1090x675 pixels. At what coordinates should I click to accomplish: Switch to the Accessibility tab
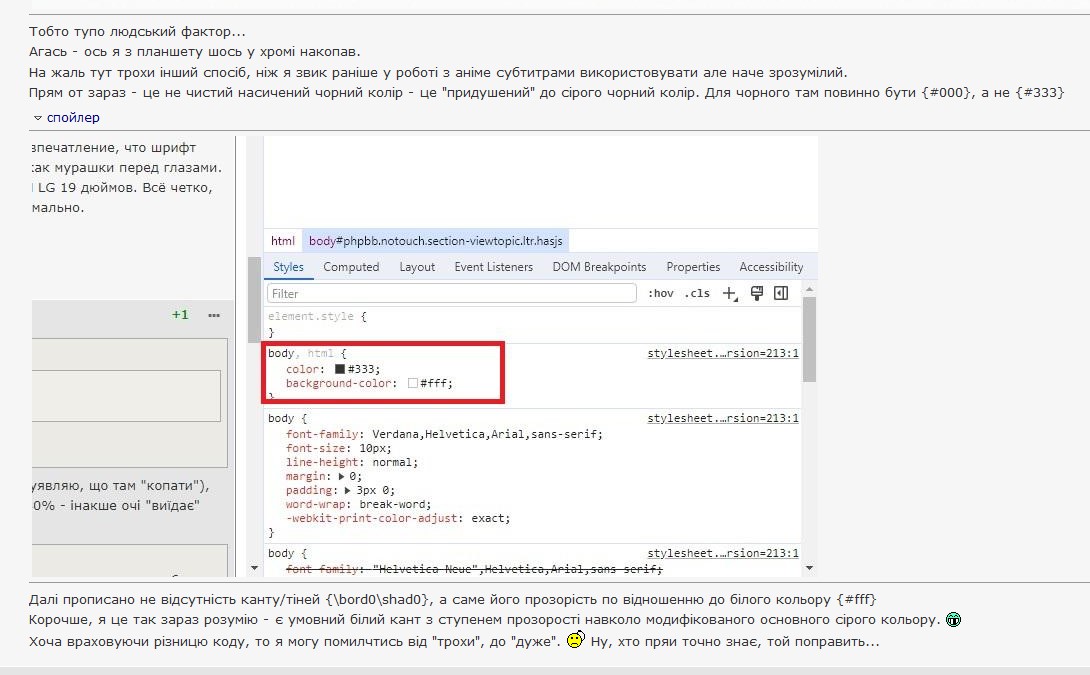click(771, 267)
